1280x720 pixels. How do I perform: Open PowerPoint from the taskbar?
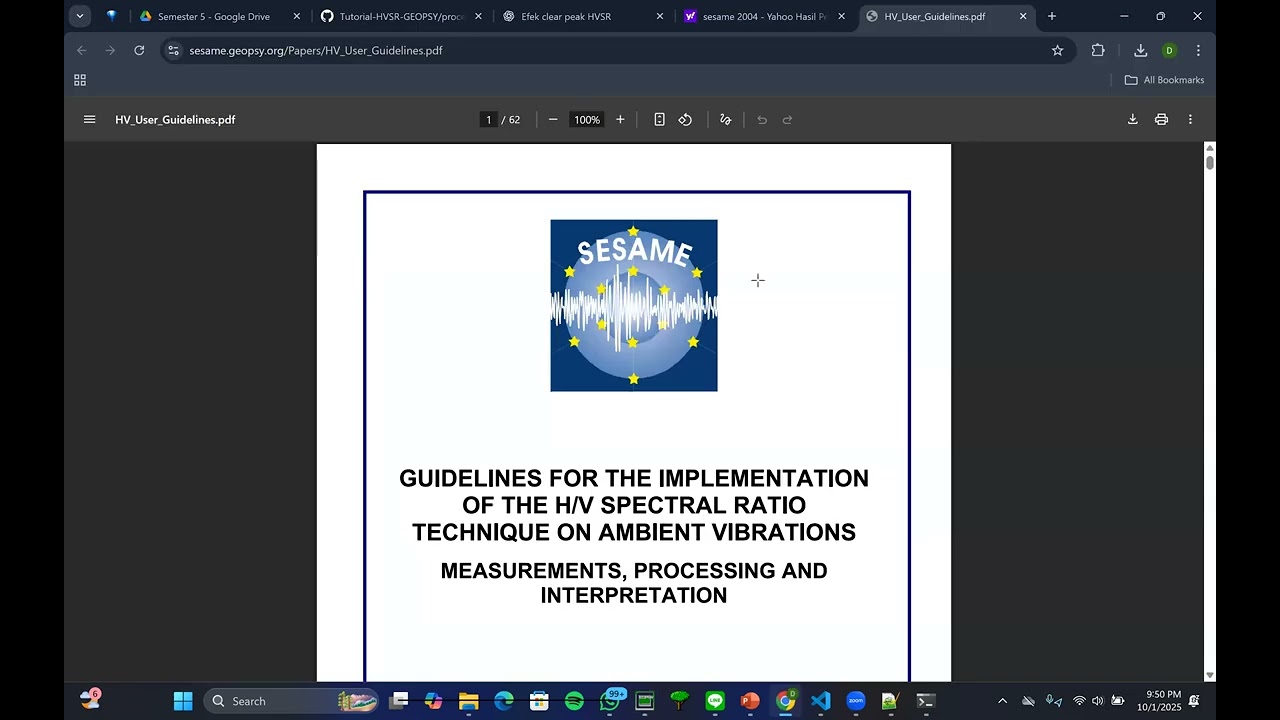pyautogui.click(x=750, y=701)
